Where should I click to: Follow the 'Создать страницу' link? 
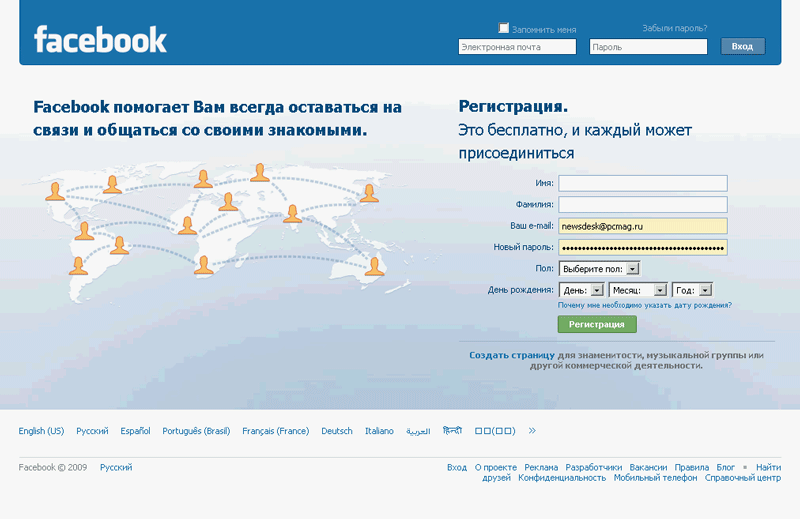511,355
